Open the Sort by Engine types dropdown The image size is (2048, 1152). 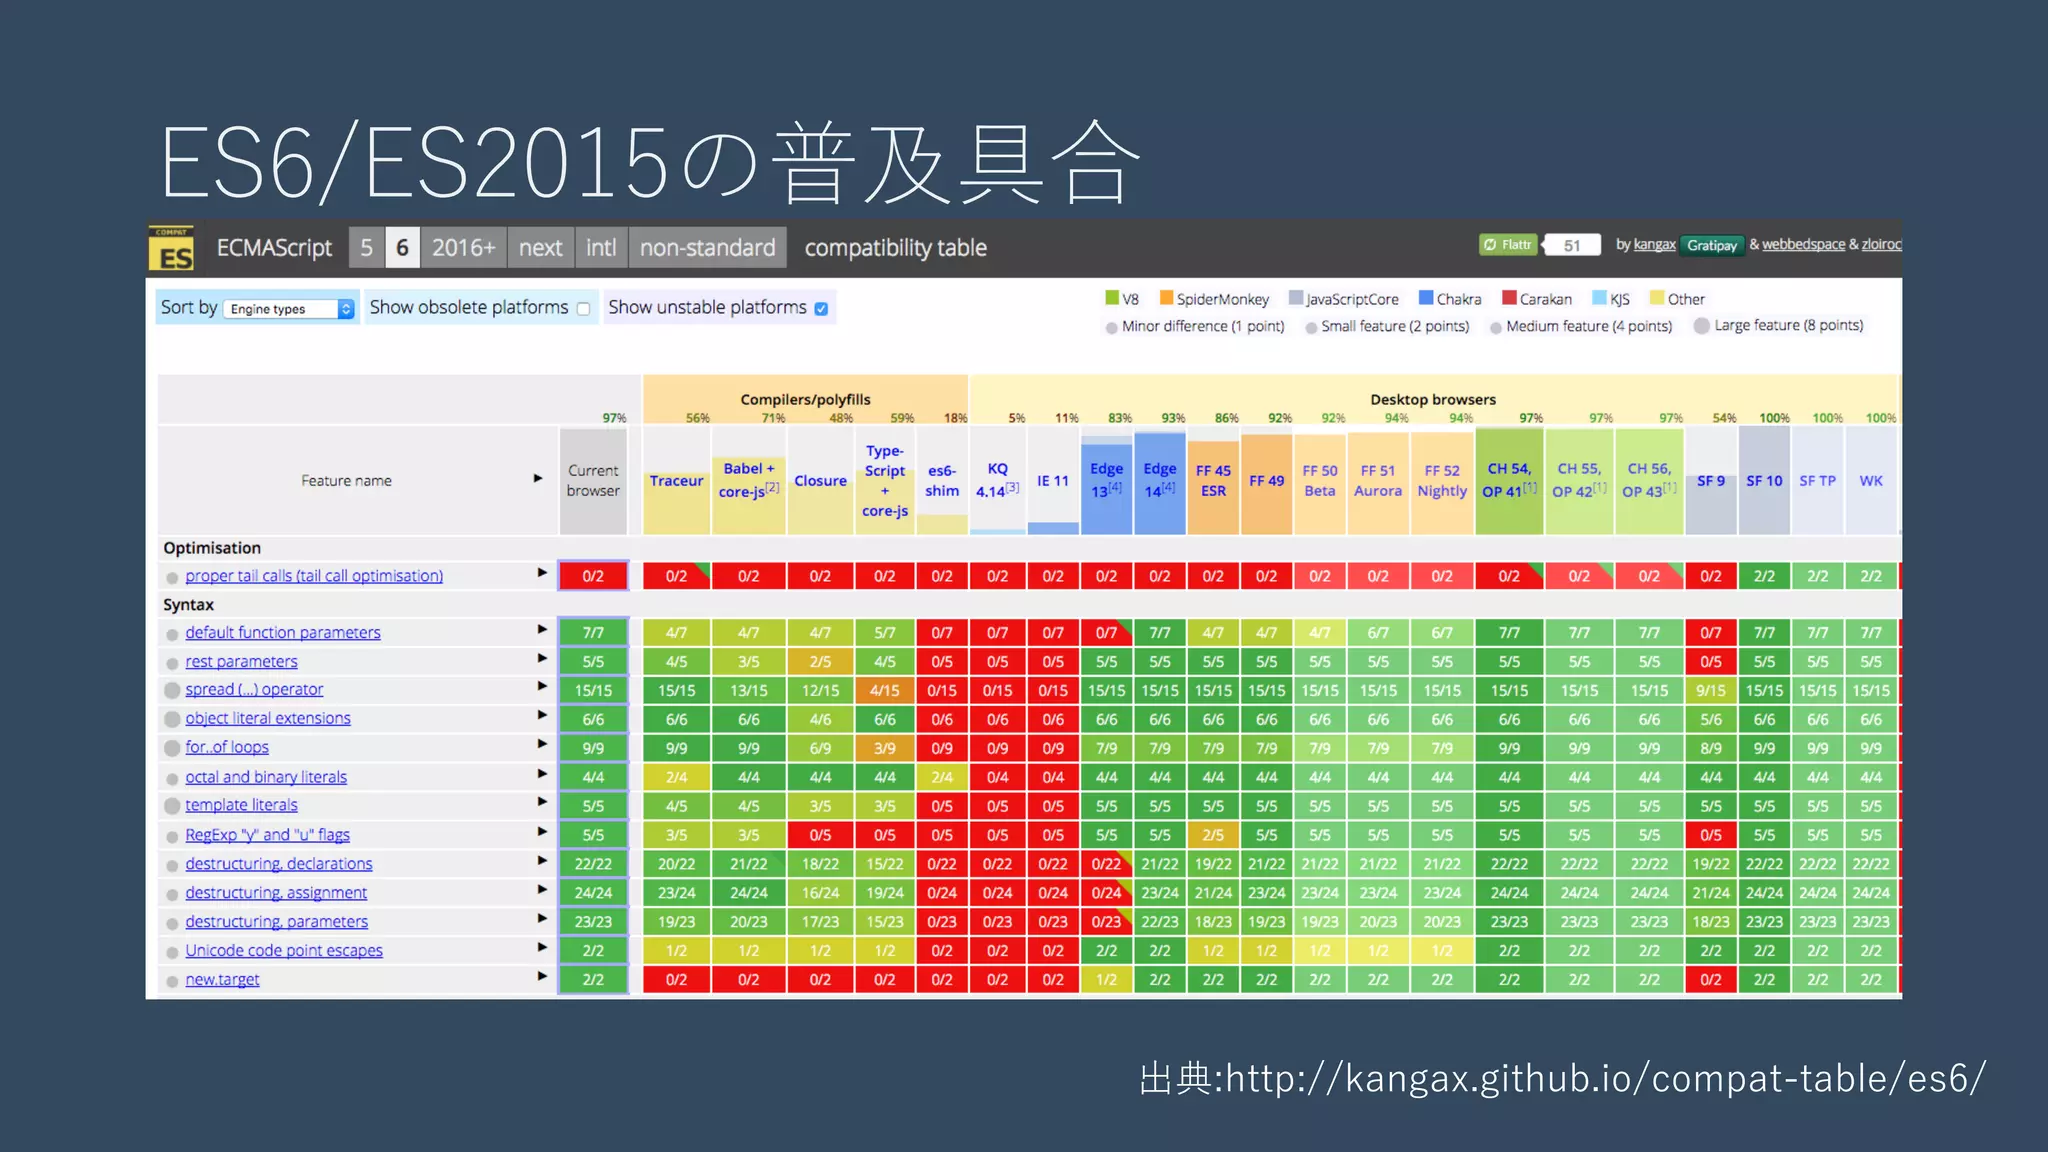click(289, 309)
